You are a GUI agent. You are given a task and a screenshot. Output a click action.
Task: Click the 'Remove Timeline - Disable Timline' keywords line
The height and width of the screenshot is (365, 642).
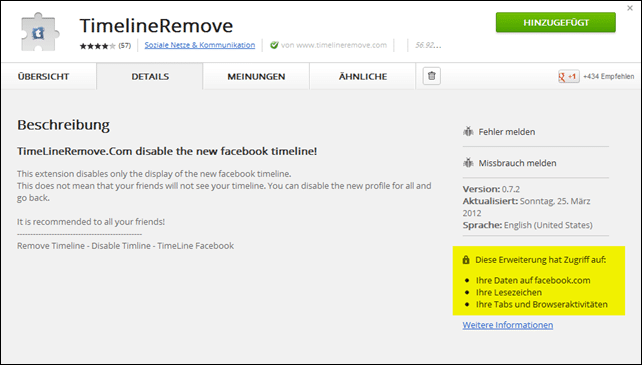(125, 246)
